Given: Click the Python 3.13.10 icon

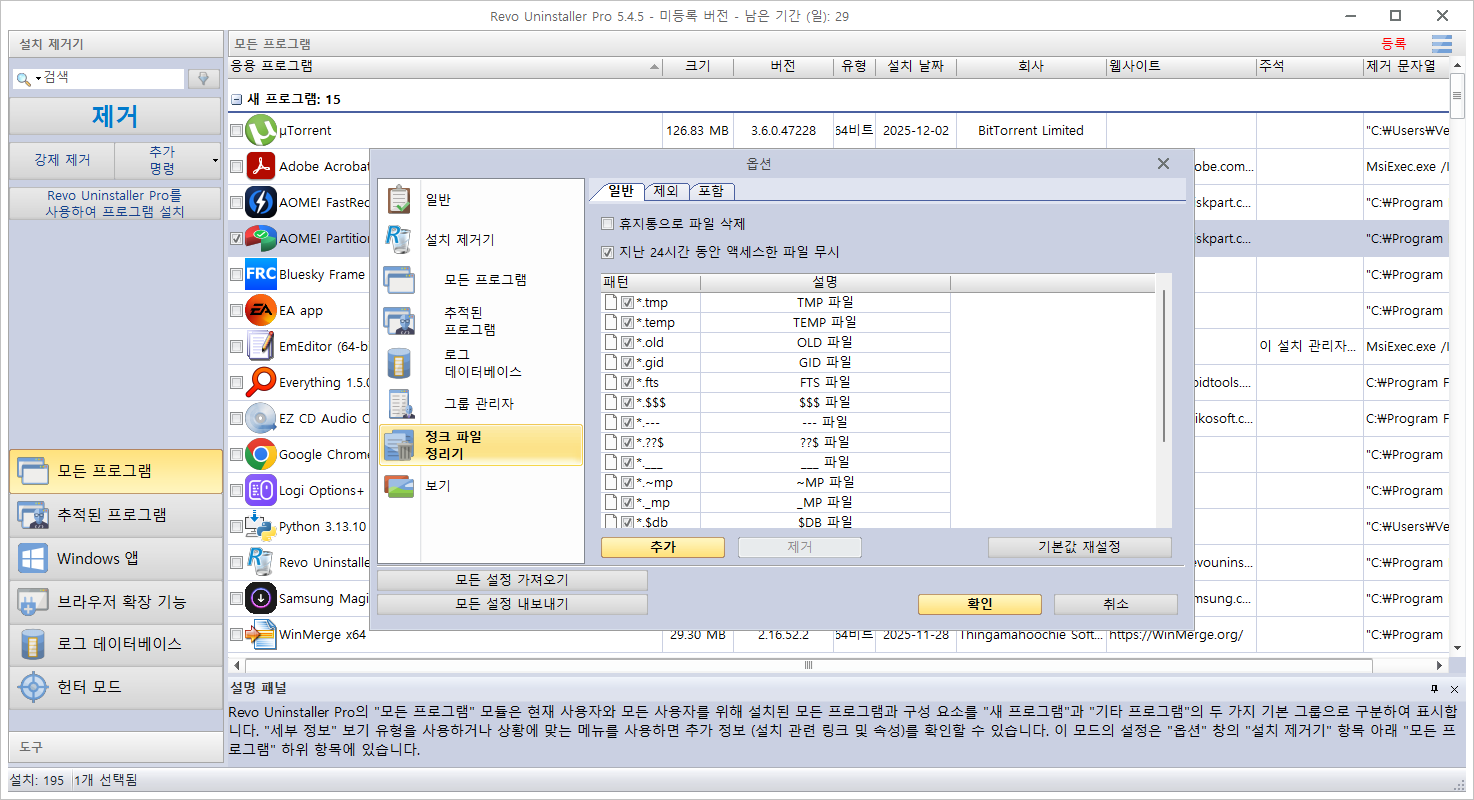Looking at the screenshot, I should 261,527.
